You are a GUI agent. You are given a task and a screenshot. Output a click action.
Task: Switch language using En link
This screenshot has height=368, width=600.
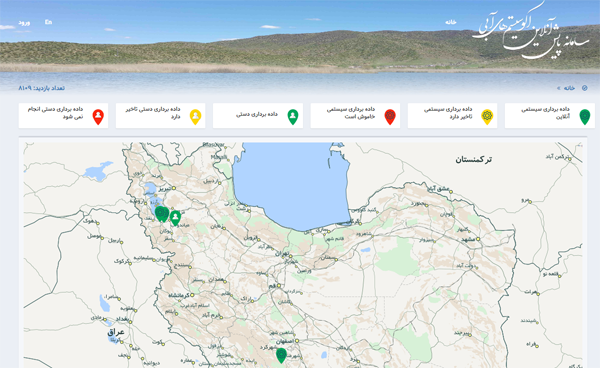[48, 22]
